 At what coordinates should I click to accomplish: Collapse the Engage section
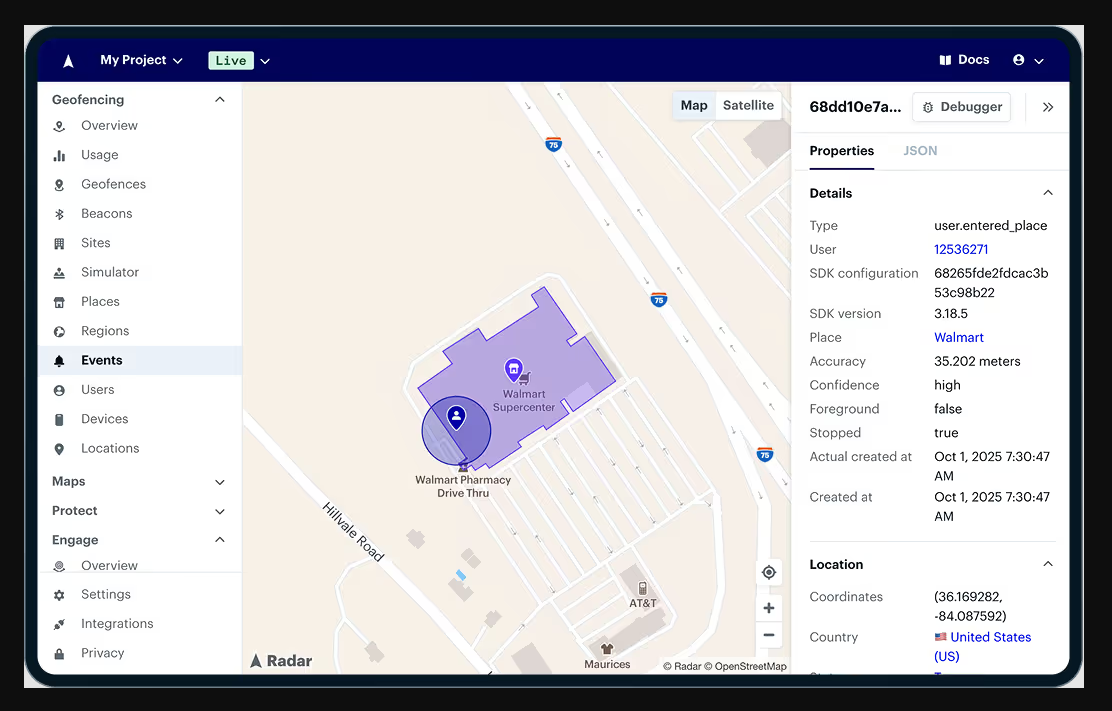220,540
